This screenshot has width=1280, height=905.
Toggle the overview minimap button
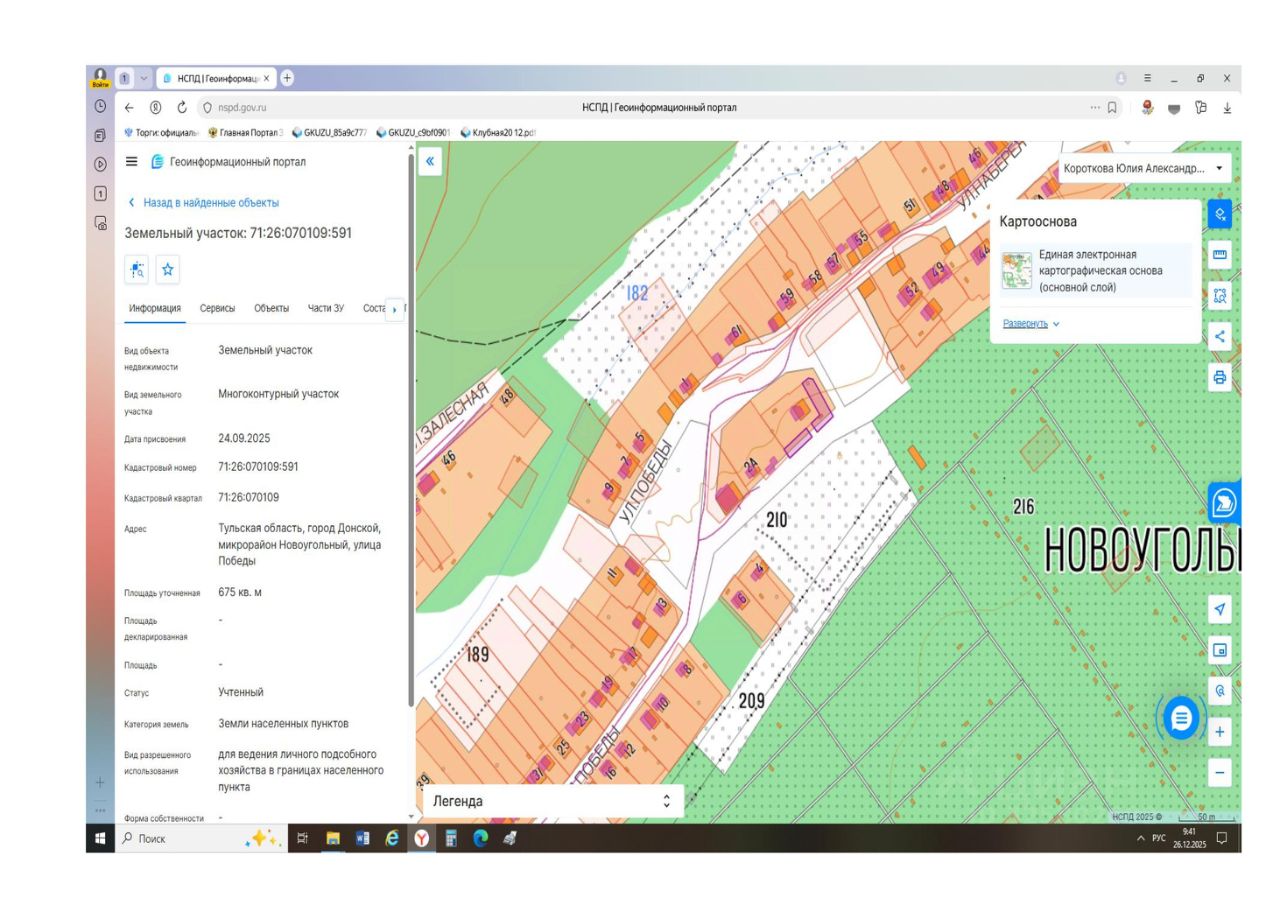(x=1219, y=650)
